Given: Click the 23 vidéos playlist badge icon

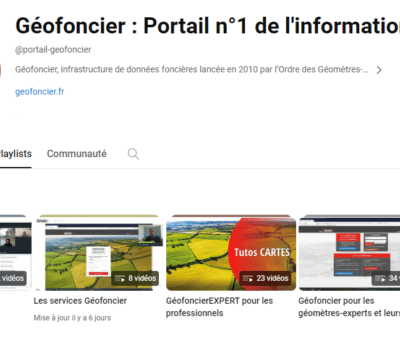Looking at the screenshot, I should click(x=248, y=278).
